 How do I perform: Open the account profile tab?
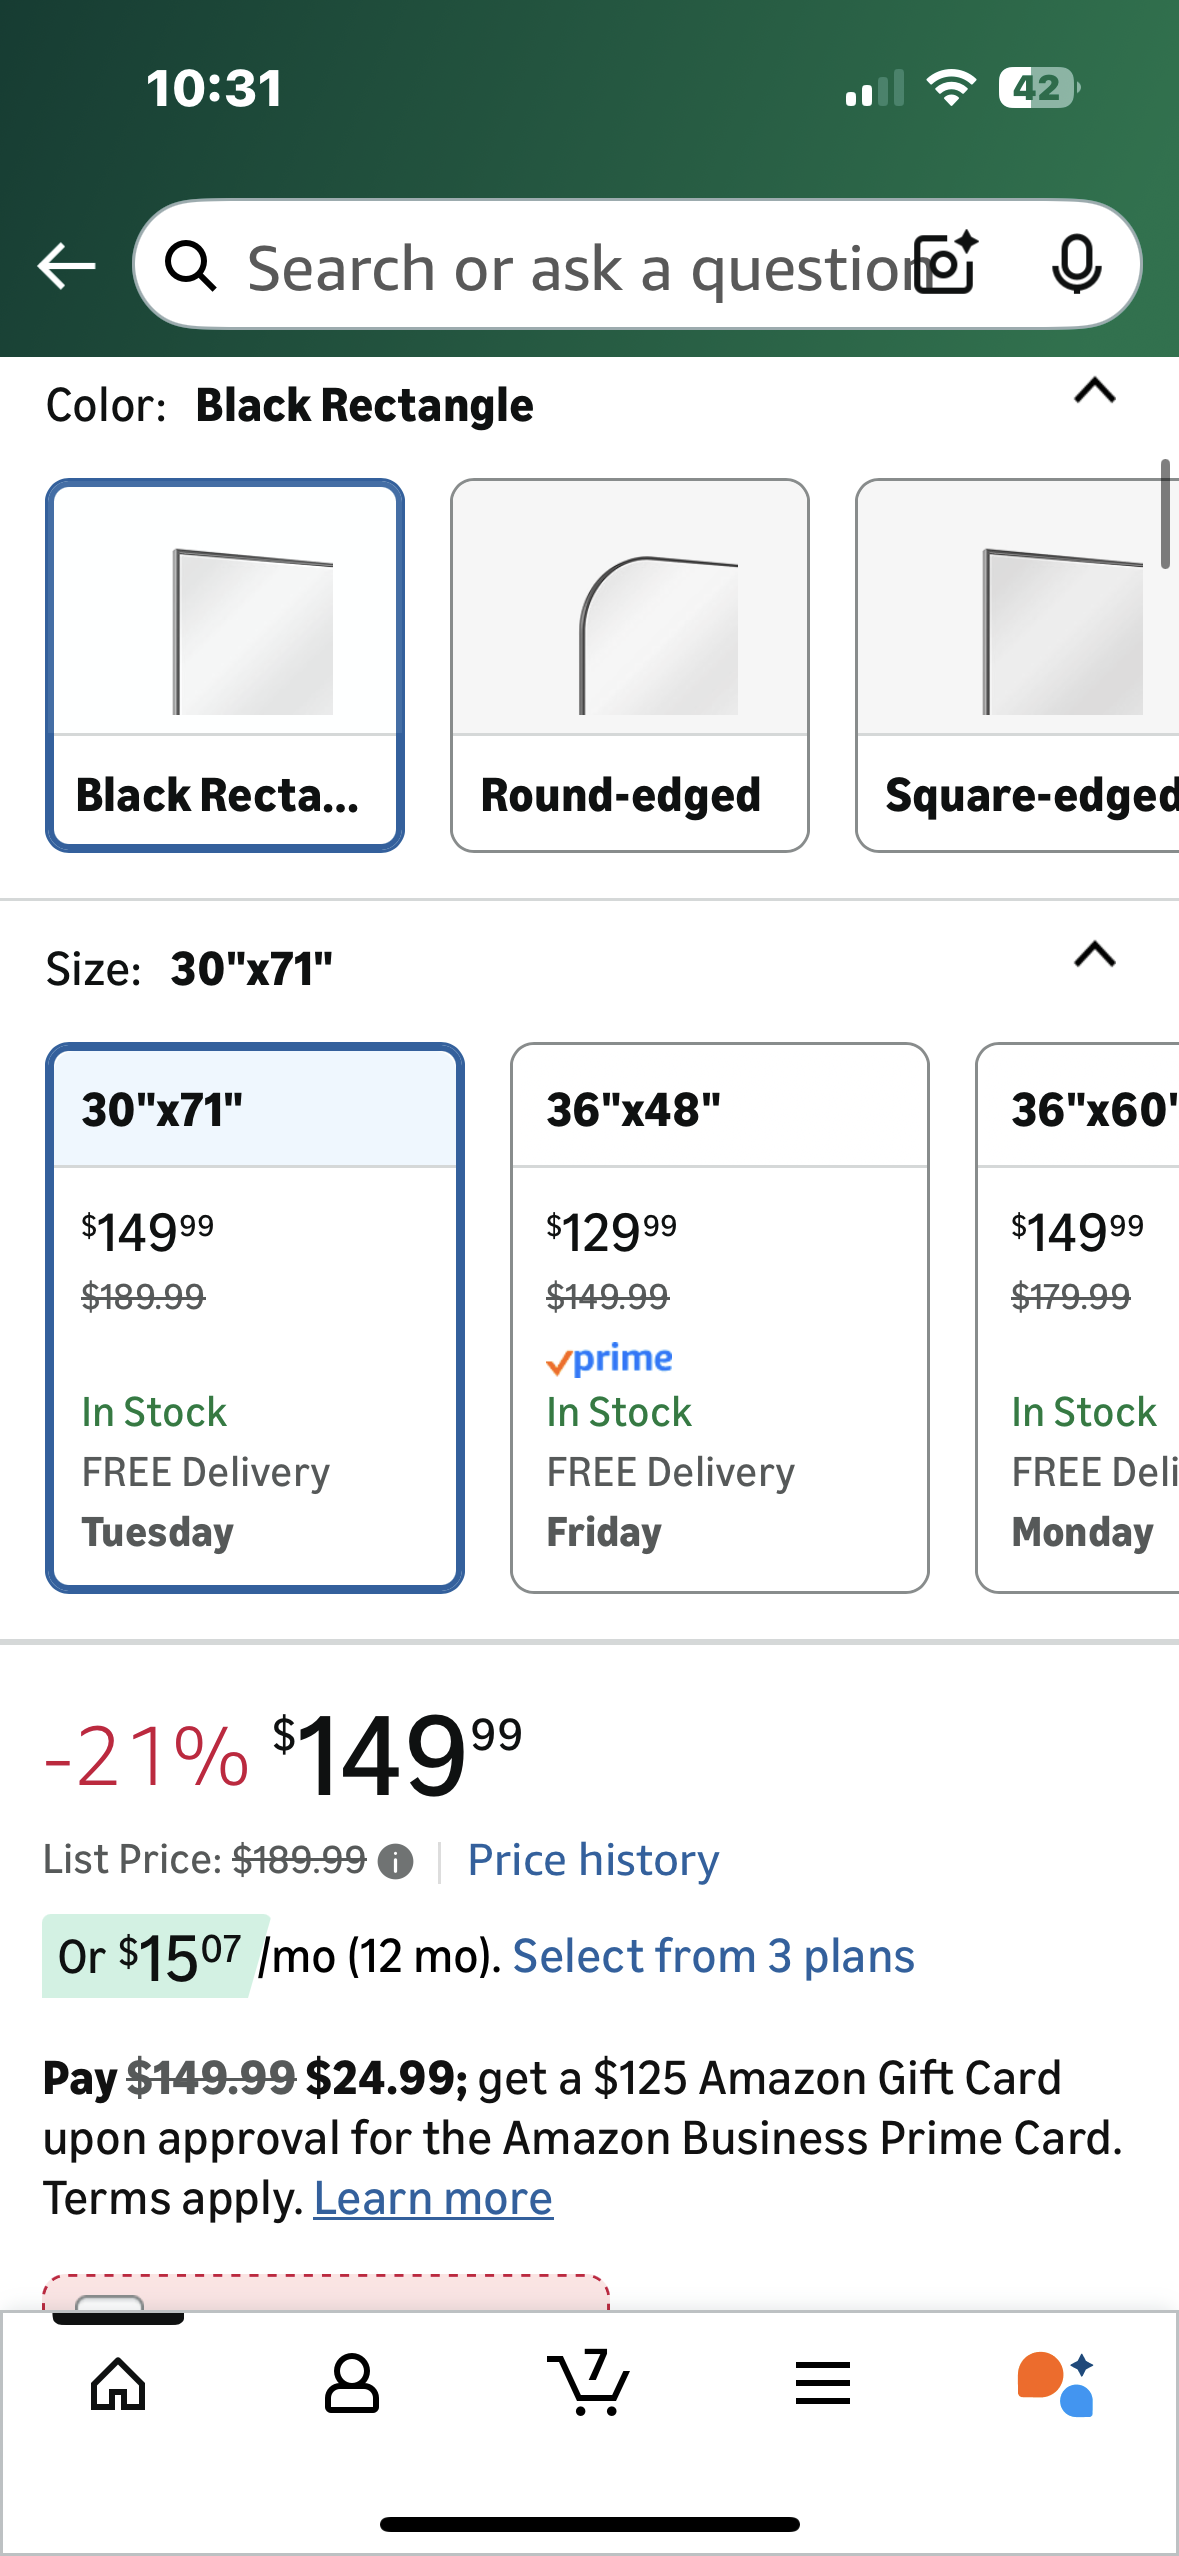[352, 2384]
